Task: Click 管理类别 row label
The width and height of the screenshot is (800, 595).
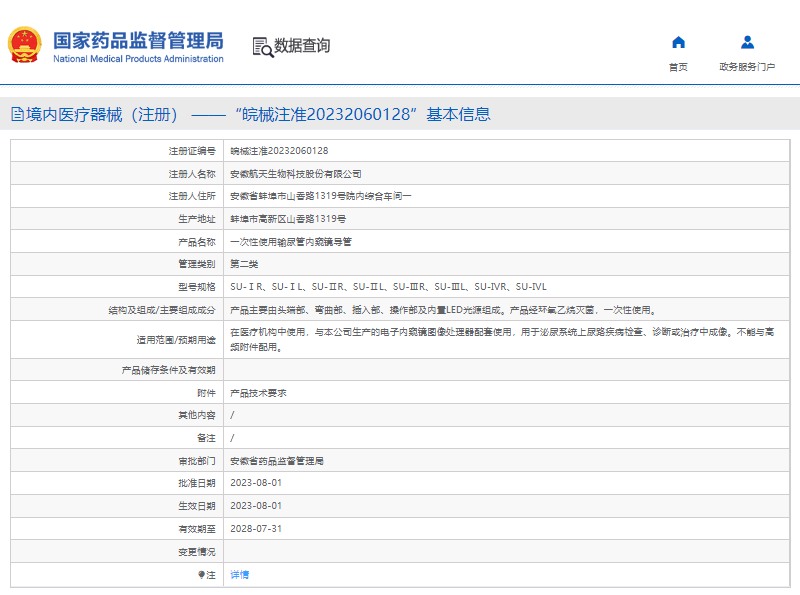Action: click(x=197, y=264)
